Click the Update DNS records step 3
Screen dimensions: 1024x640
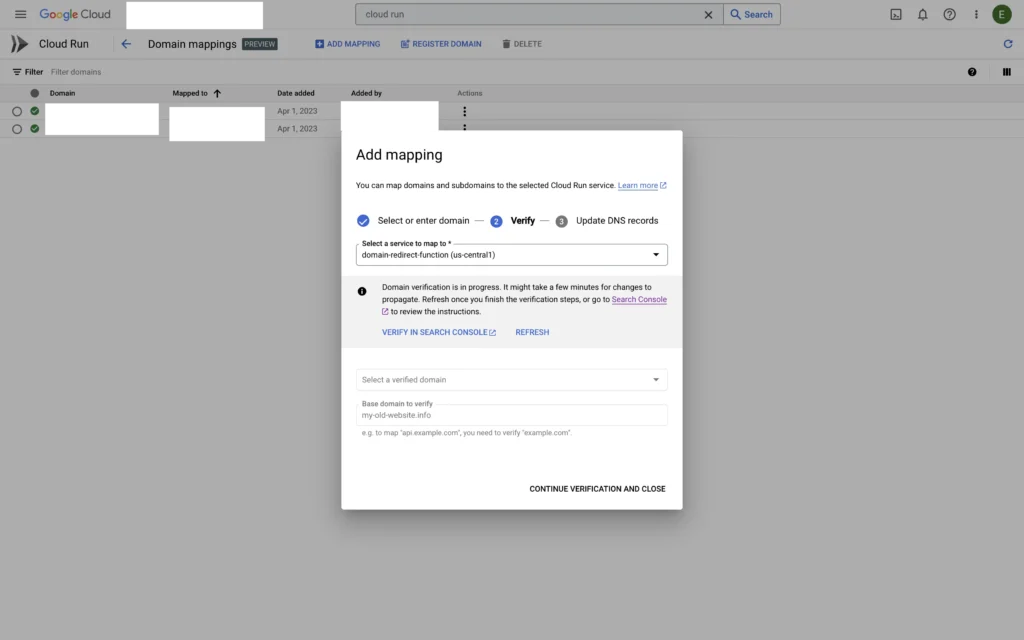pyautogui.click(x=607, y=221)
